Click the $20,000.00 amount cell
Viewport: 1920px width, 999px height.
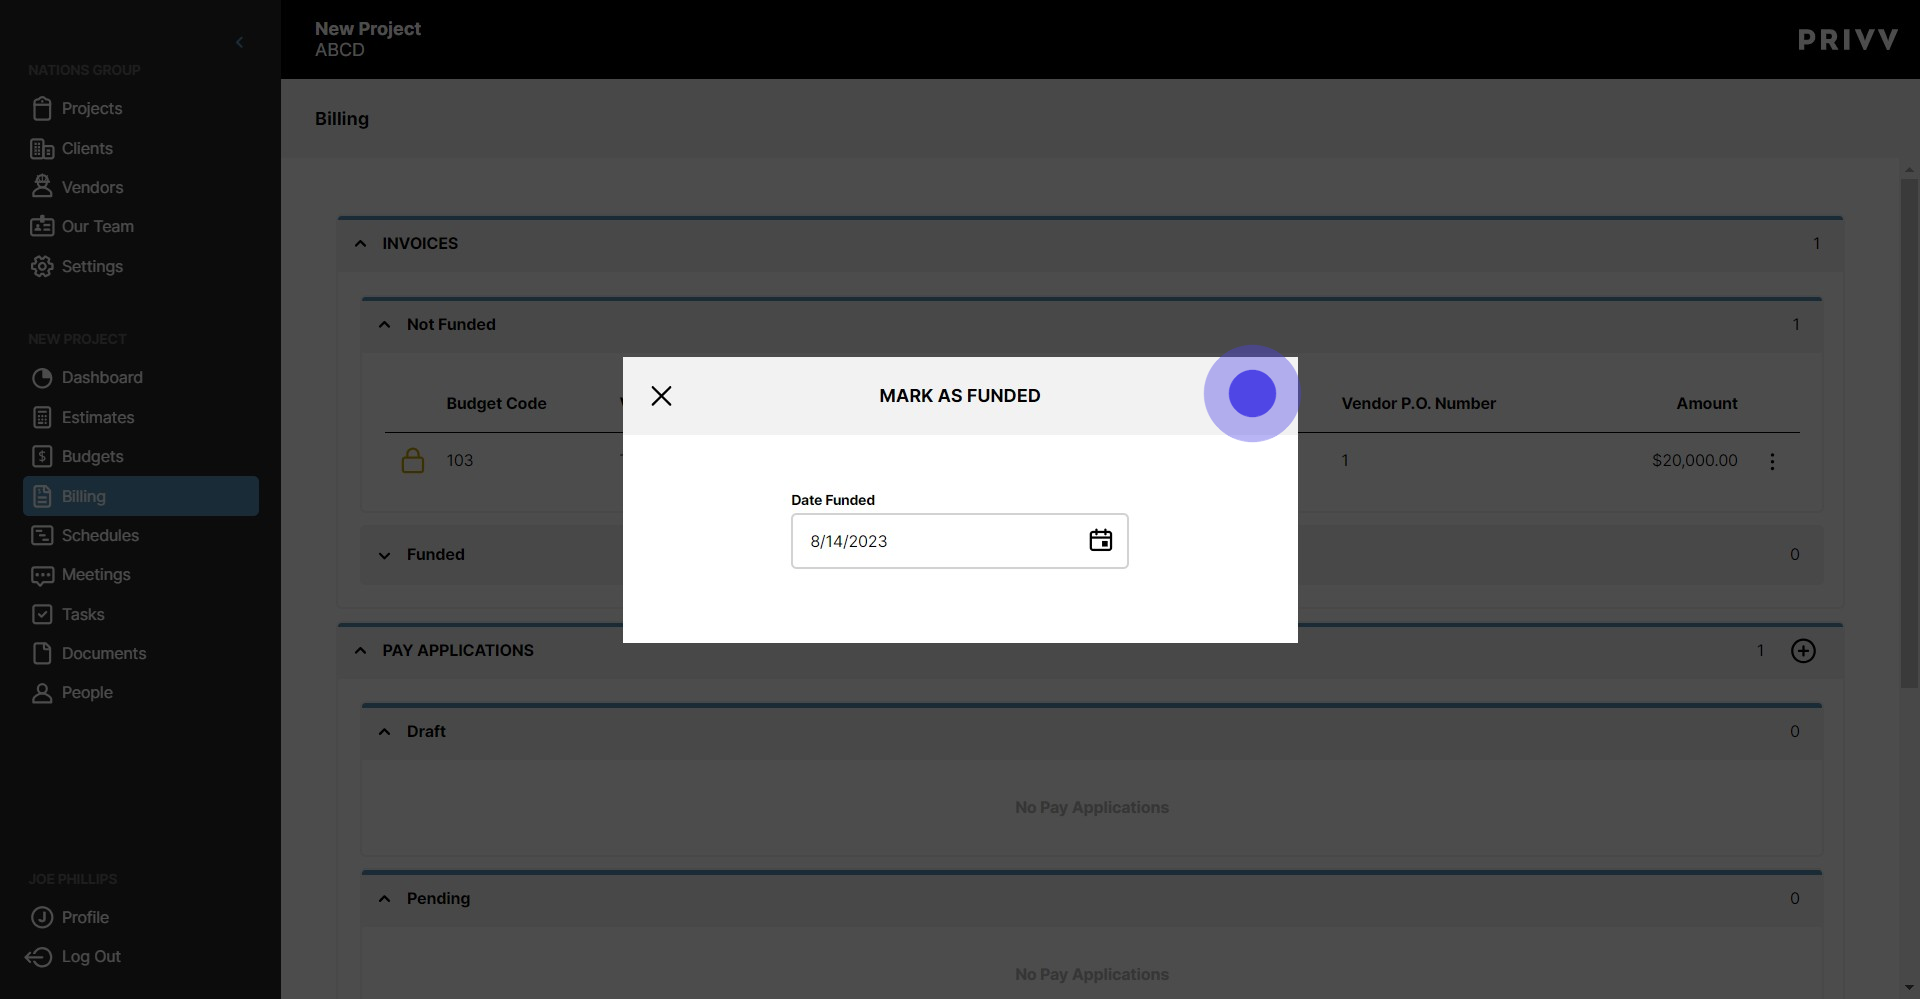point(1694,460)
